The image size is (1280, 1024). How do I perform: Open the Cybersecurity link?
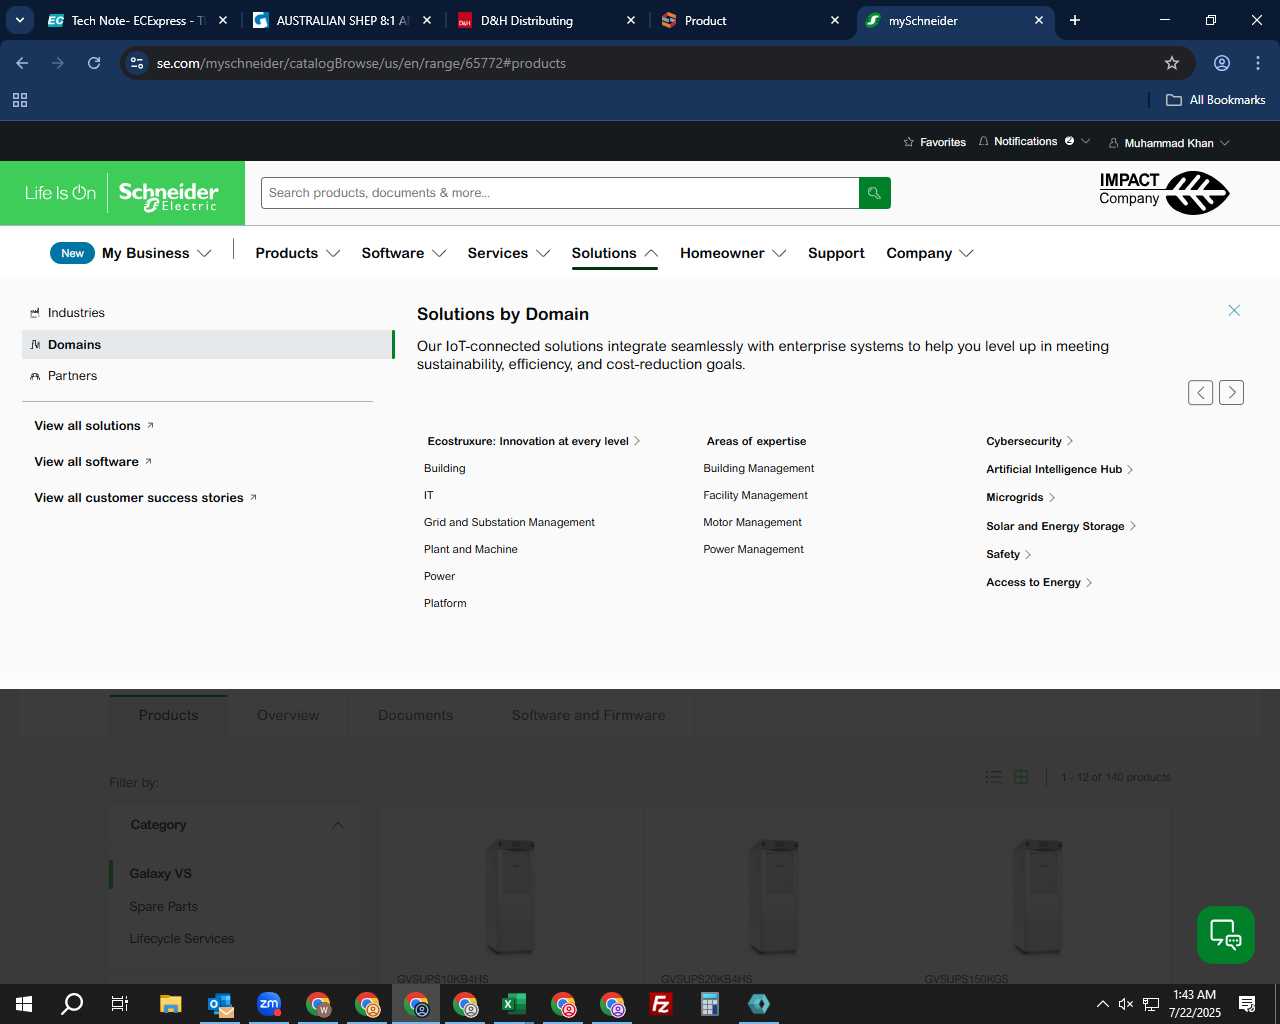tap(1030, 441)
